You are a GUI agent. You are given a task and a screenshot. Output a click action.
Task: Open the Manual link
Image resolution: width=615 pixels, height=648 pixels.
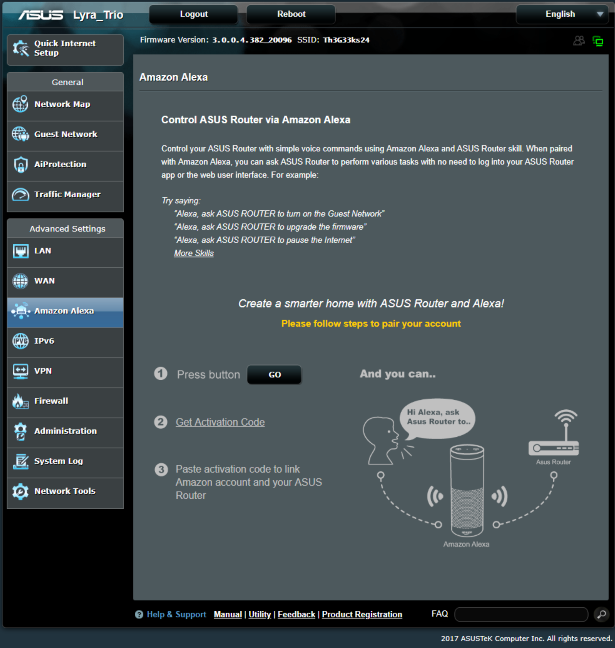[x=228, y=615]
